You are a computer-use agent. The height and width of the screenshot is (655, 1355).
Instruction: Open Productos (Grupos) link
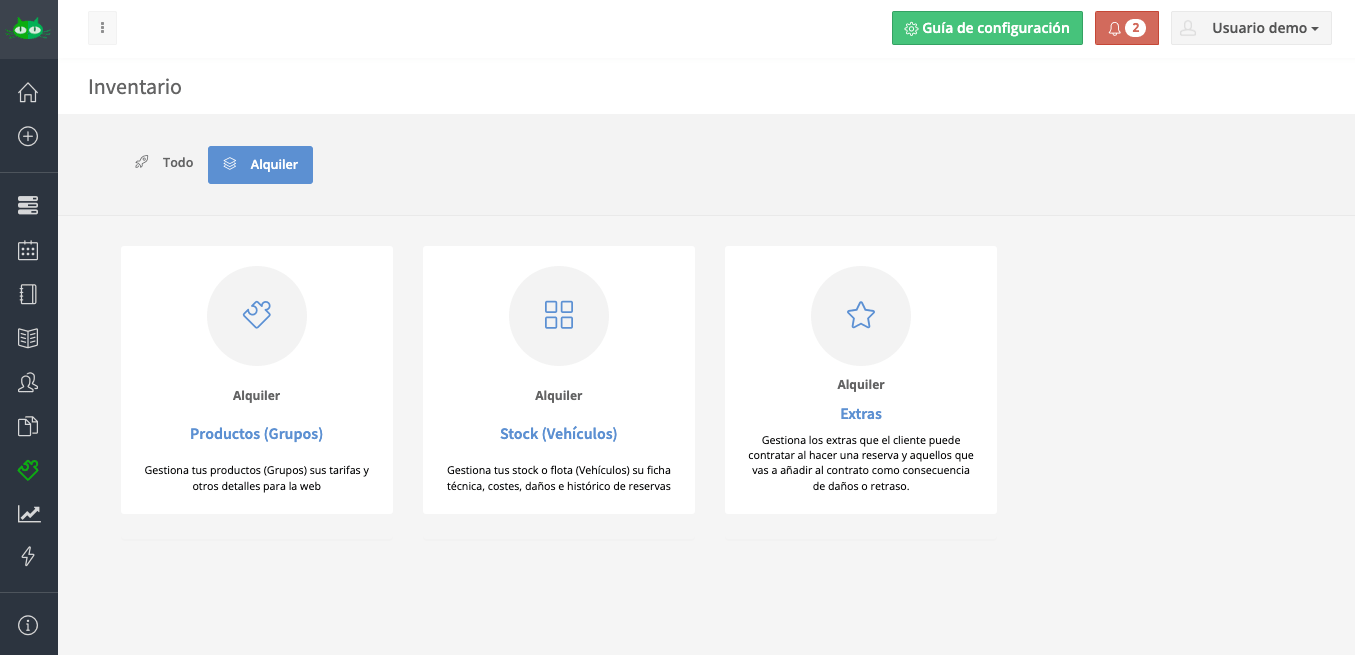(x=257, y=434)
